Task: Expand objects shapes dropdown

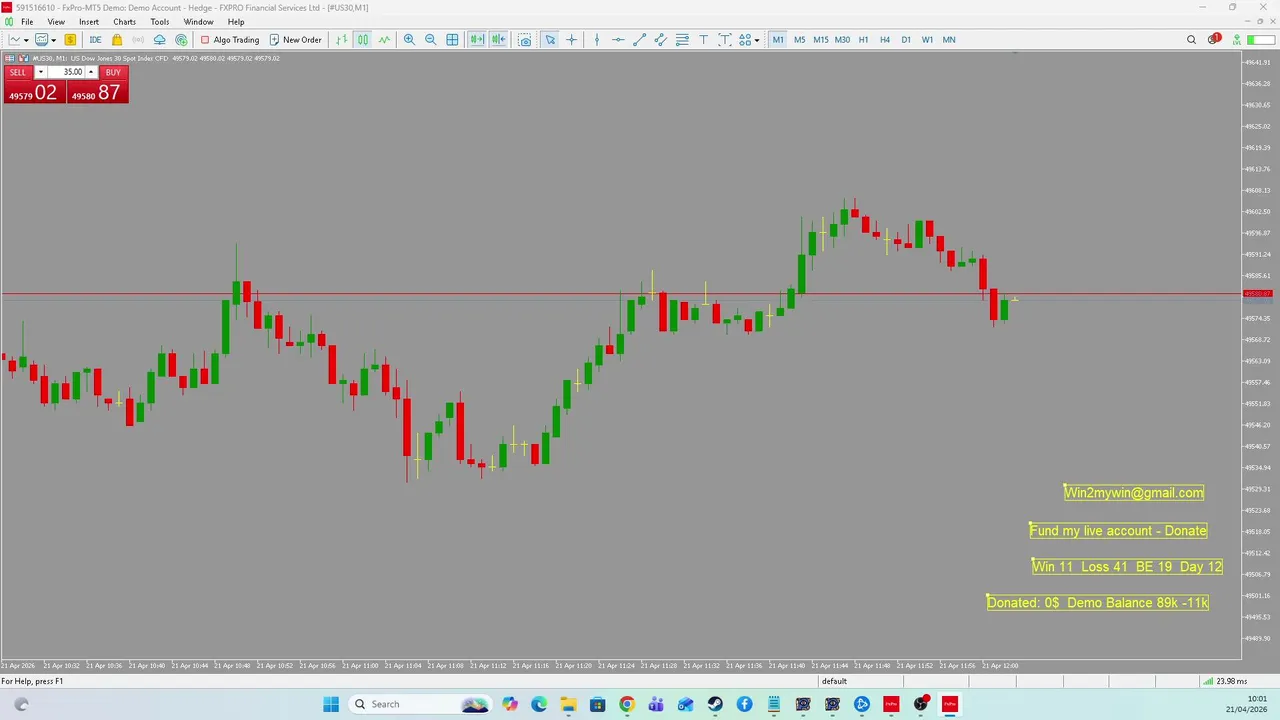Action: click(757, 40)
